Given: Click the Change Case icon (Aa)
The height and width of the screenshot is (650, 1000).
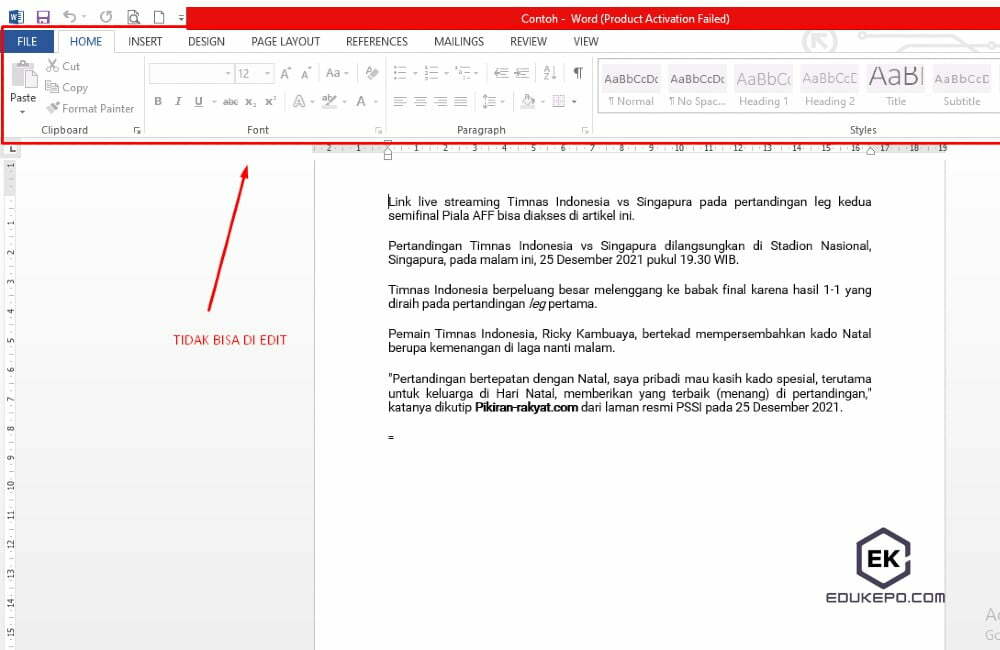Looking at the screenshot, I should [334, 72].
